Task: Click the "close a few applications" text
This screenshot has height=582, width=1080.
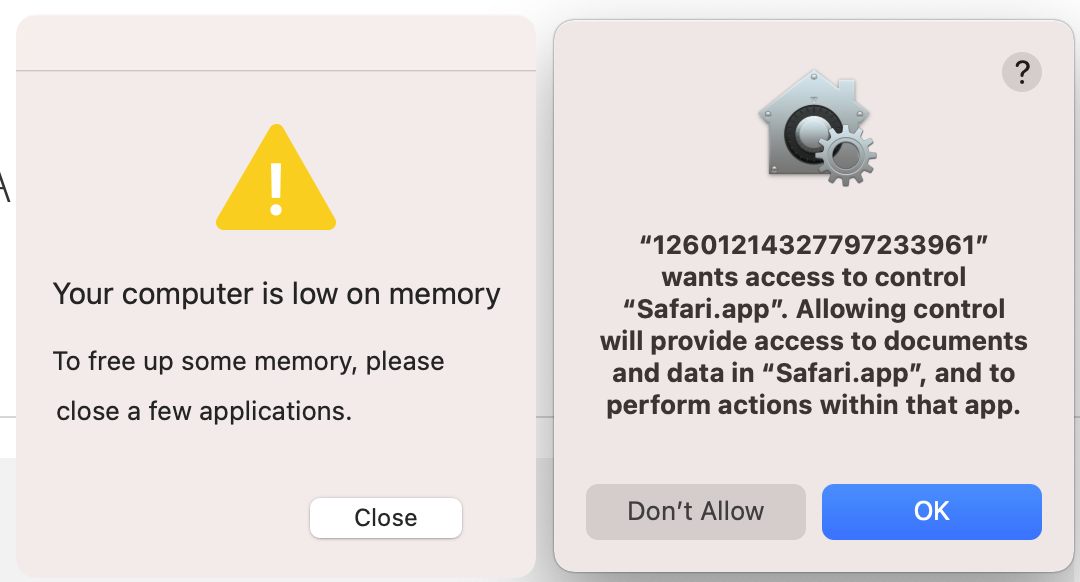Action: pyautogui.click(x=204, y=411)
